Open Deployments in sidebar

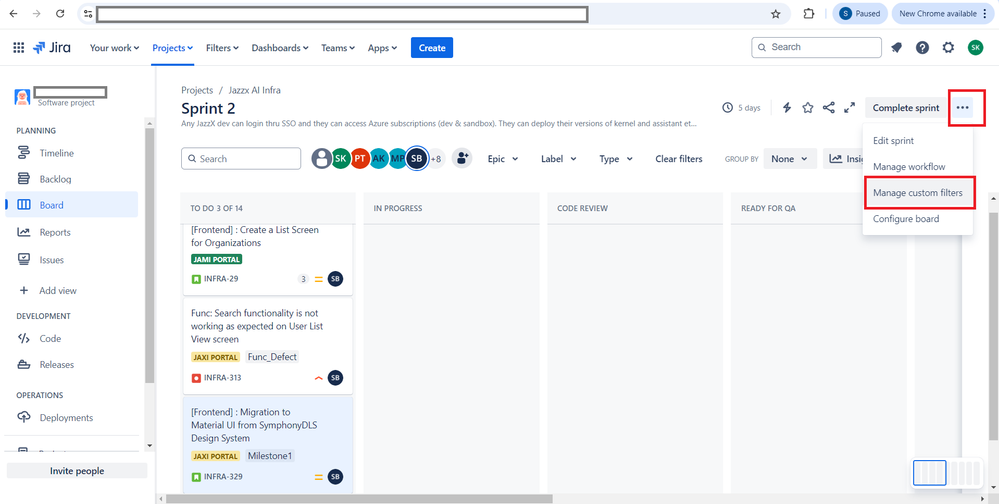pos(71,418)
